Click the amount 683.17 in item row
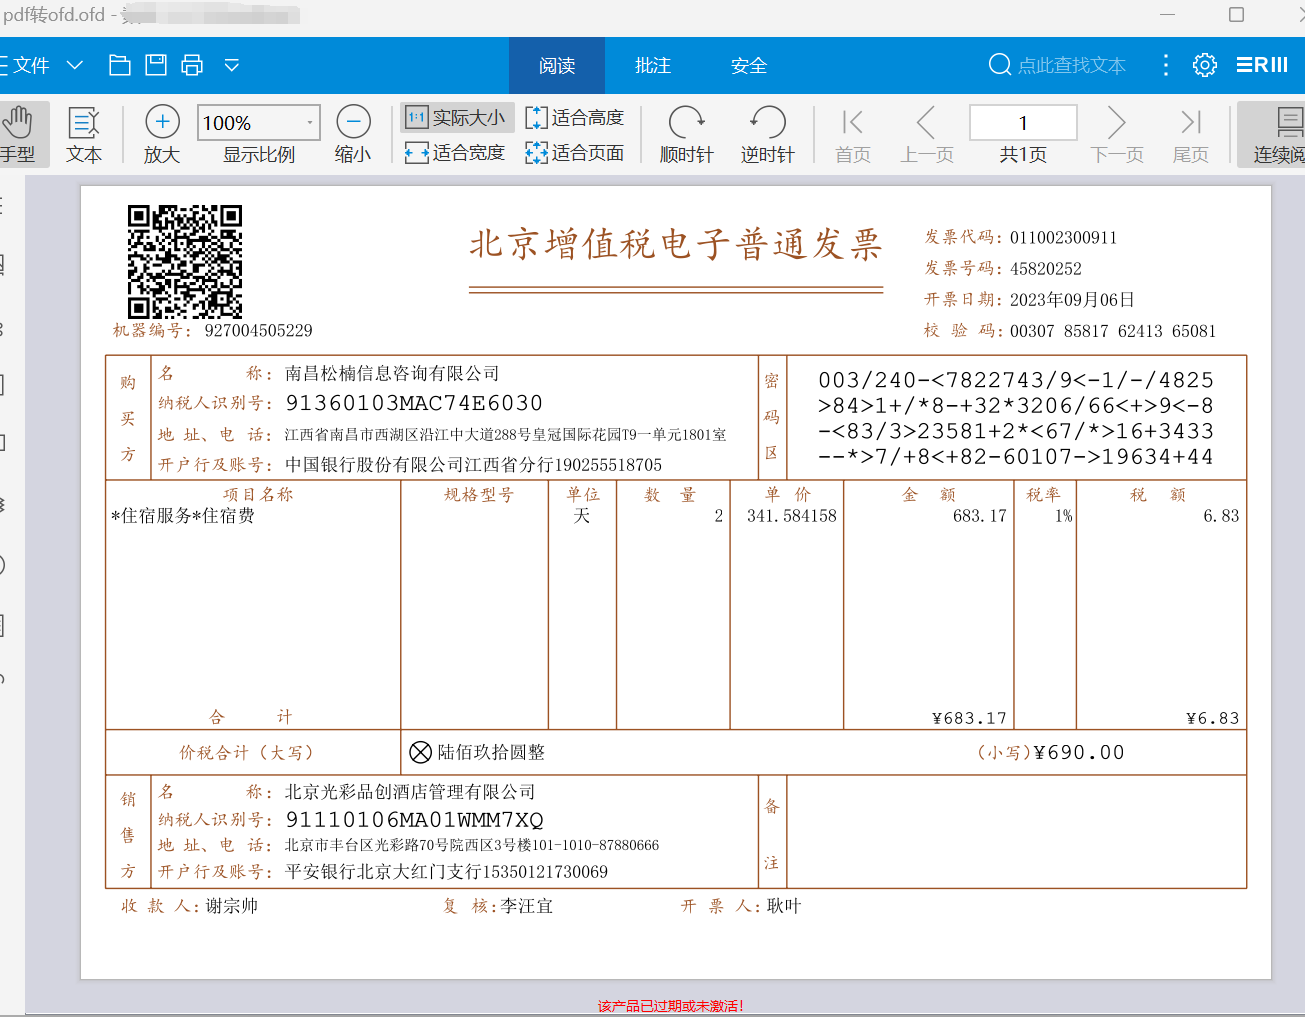The image size is (1305, 1017). coord(980,516)
